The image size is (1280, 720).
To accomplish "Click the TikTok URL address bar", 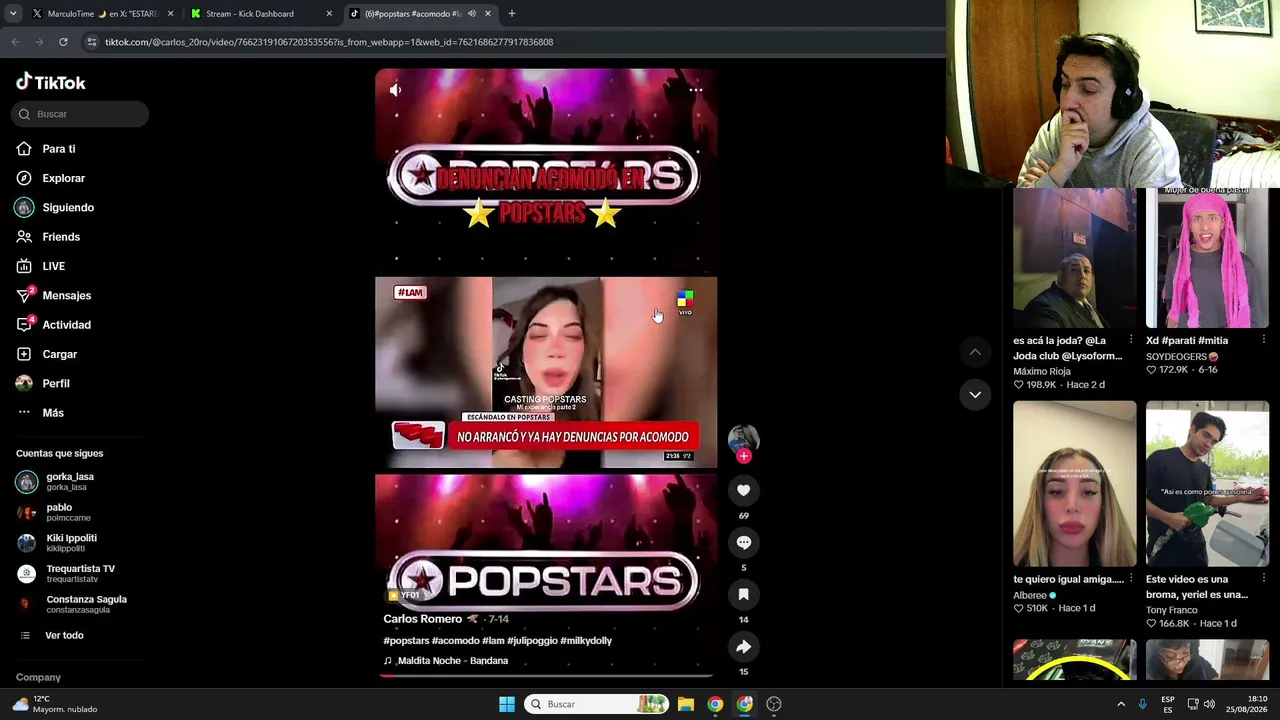I will (329, 42).
